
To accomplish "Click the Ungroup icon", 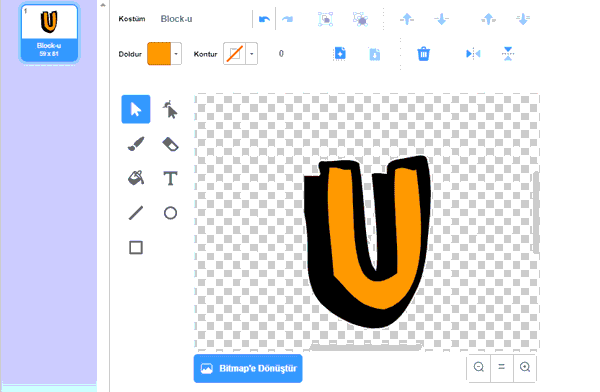I will (x=360, y=19).
